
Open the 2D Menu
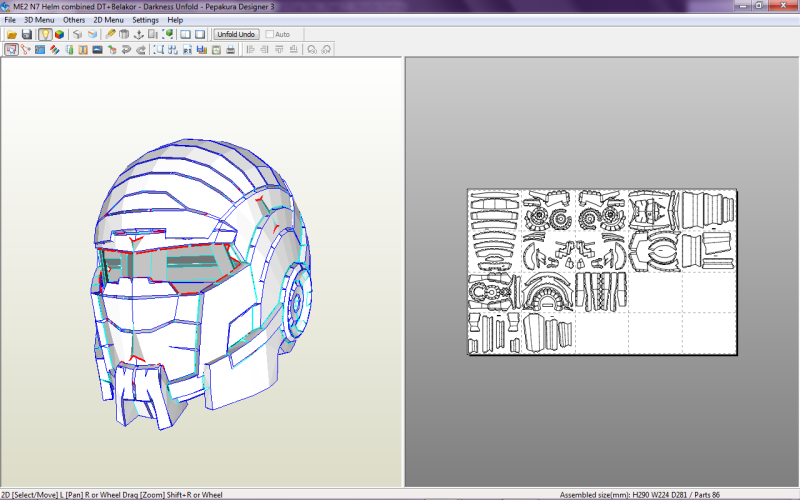point(108,20)
